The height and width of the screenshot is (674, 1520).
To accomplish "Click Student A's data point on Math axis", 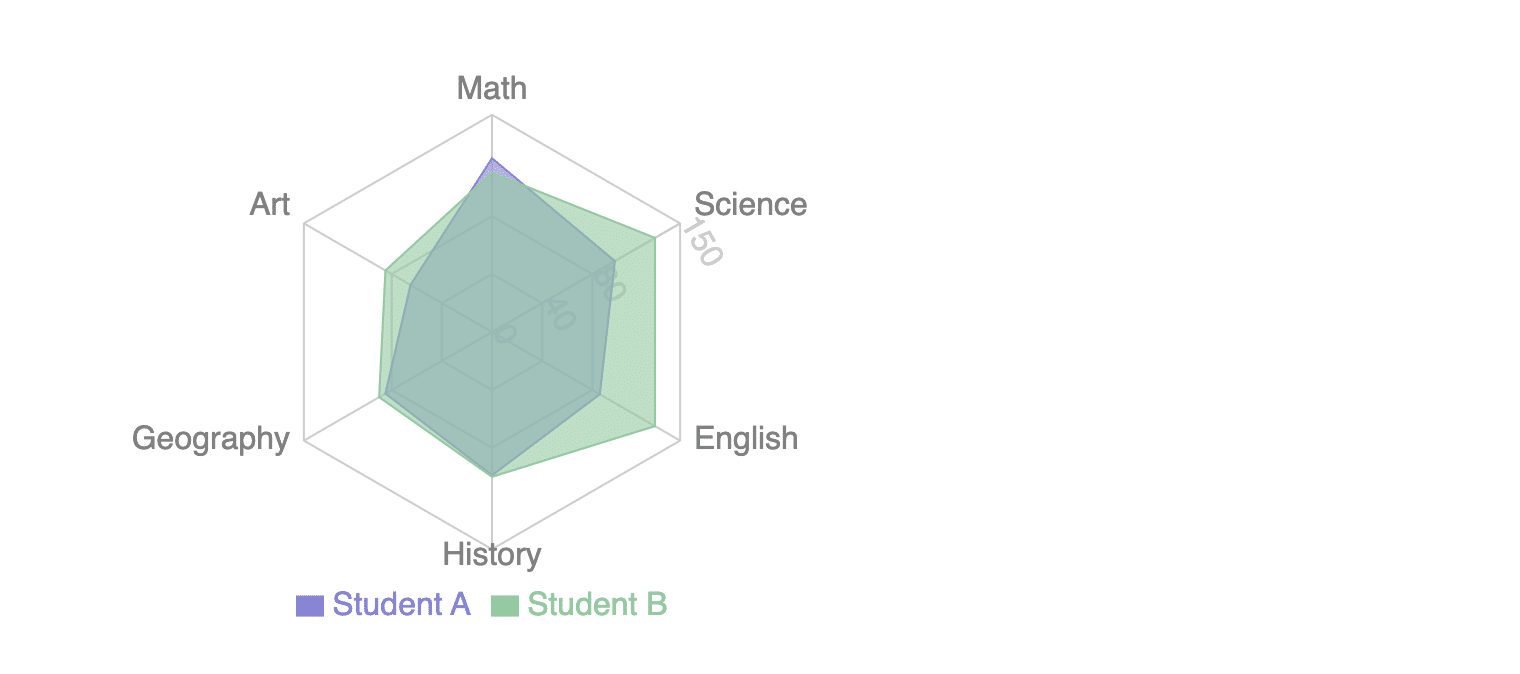I will coord(492,159).
